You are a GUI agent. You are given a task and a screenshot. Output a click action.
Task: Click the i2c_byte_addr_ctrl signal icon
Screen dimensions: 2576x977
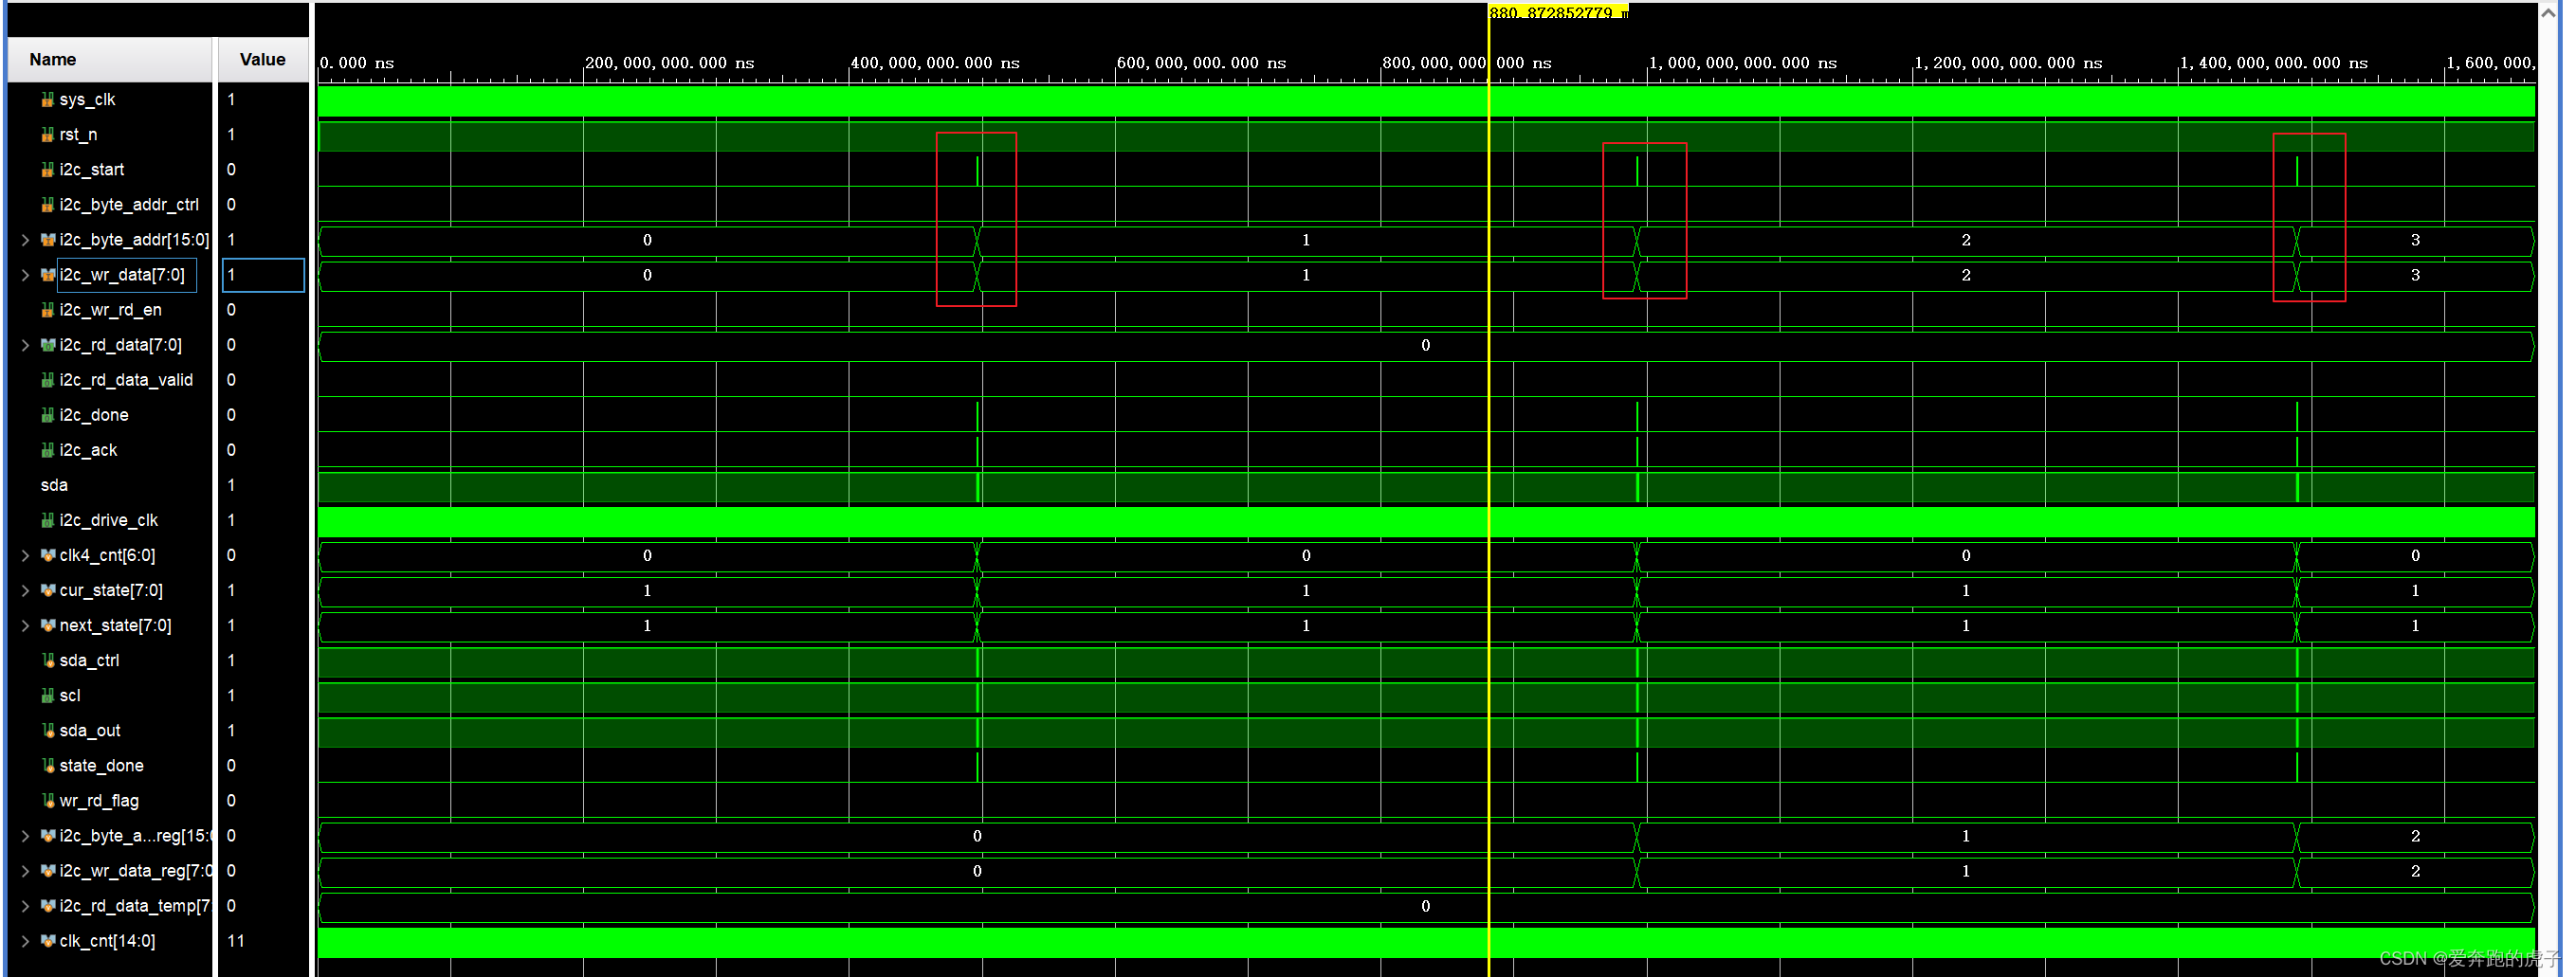[47, 205]
